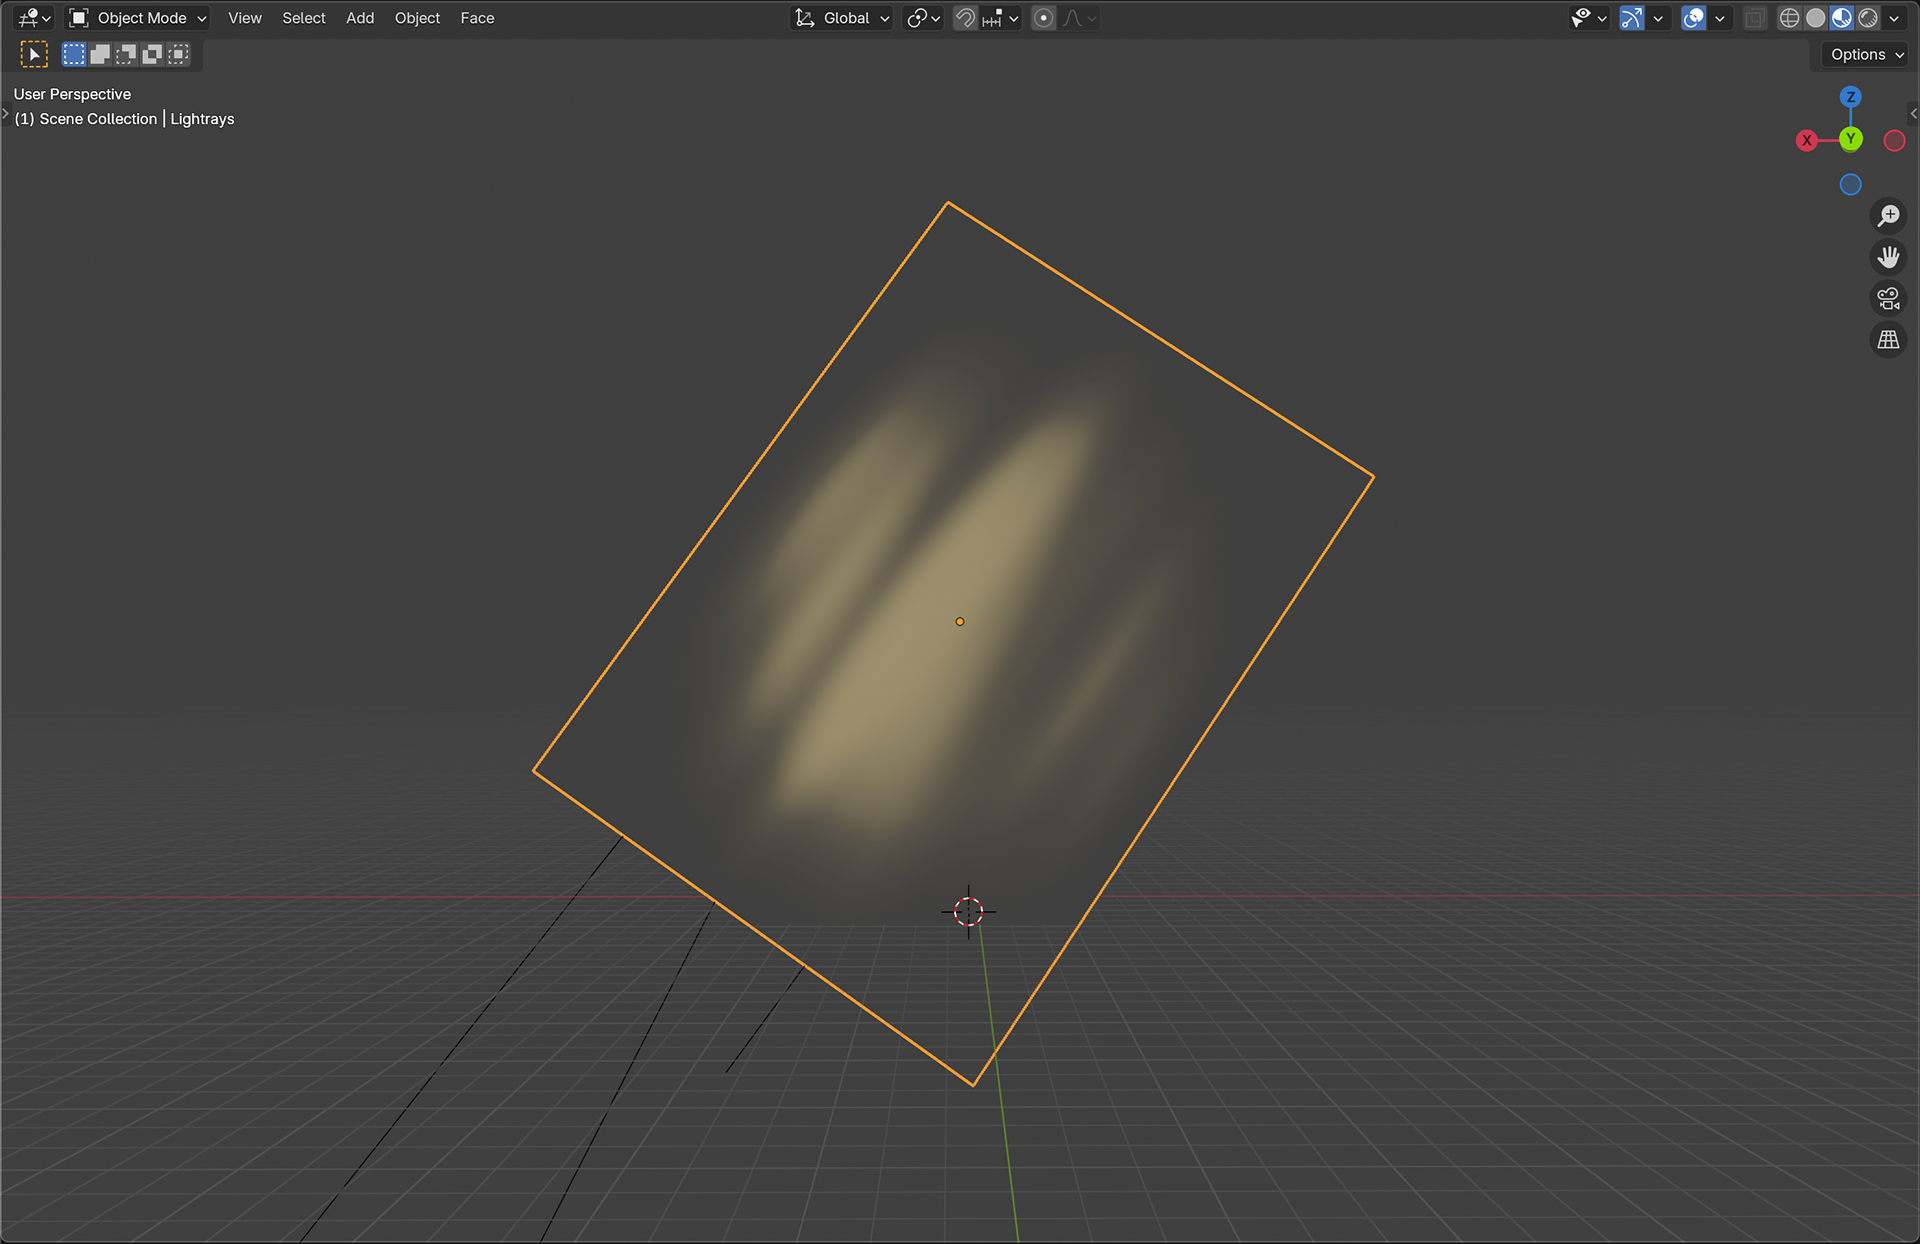Screen dimensions: 1920x1244
Task: Toggle viewport overlays button
Action: pyautogui.click(x=1693, y=18)
